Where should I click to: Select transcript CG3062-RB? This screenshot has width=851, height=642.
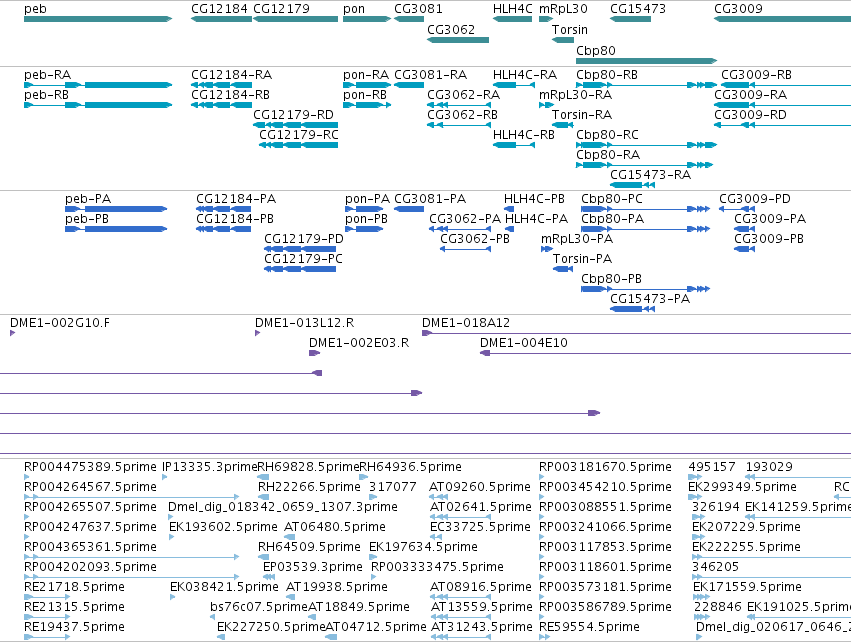(462, 115)
